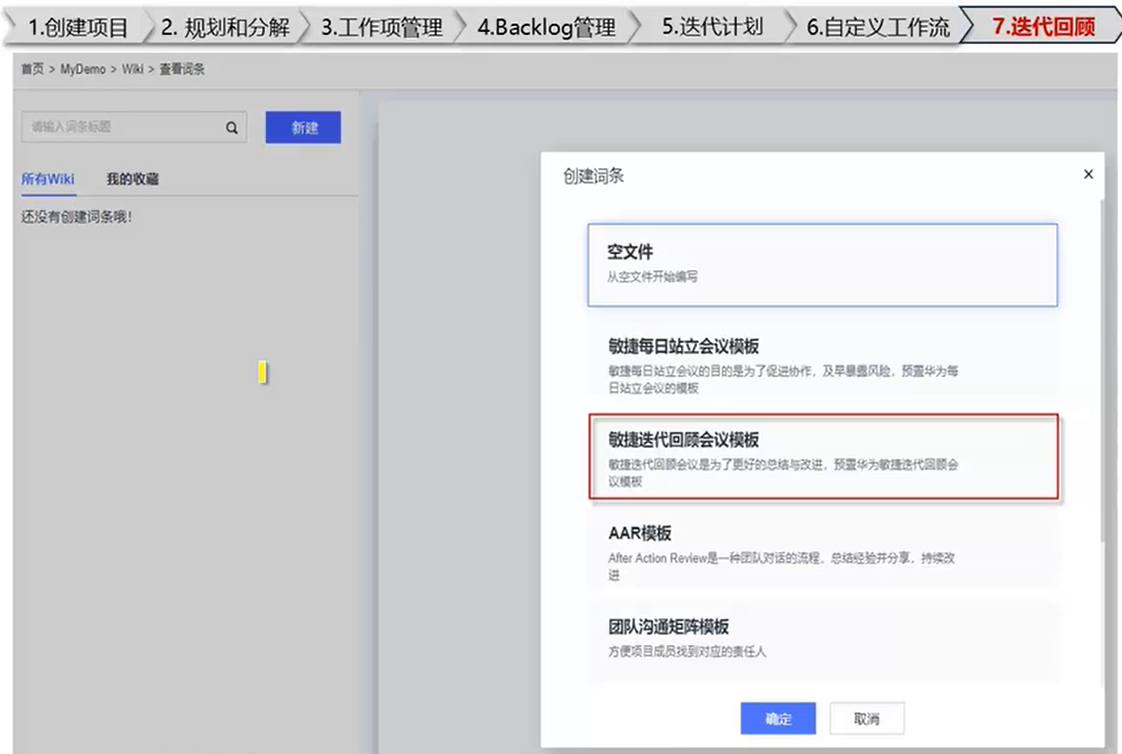The image size is (1122, 754).
Task: Open the 5.迭代计划 step
Action: (x=715, y=27)
